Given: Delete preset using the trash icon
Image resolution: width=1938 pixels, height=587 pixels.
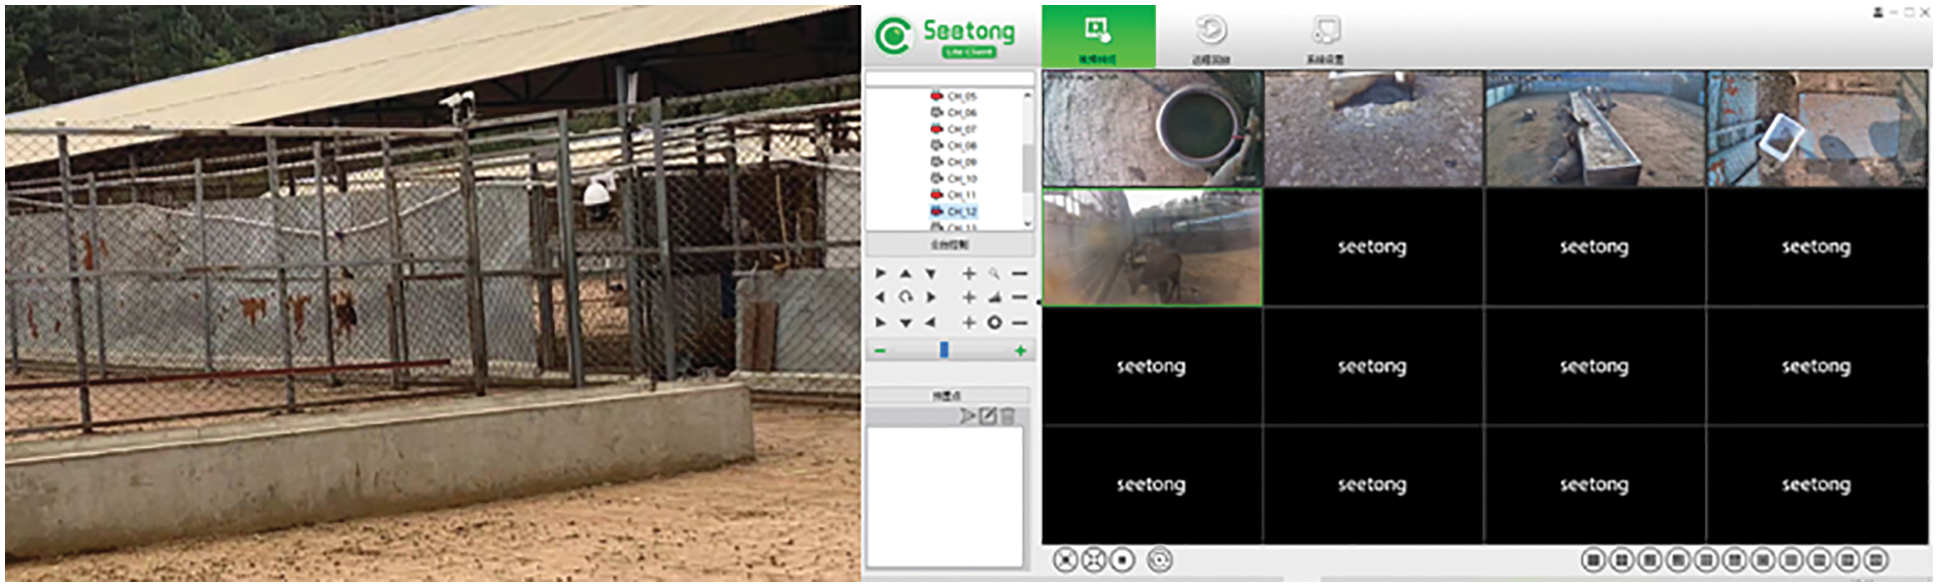Looking at the screenshot, I should 1008,416.
